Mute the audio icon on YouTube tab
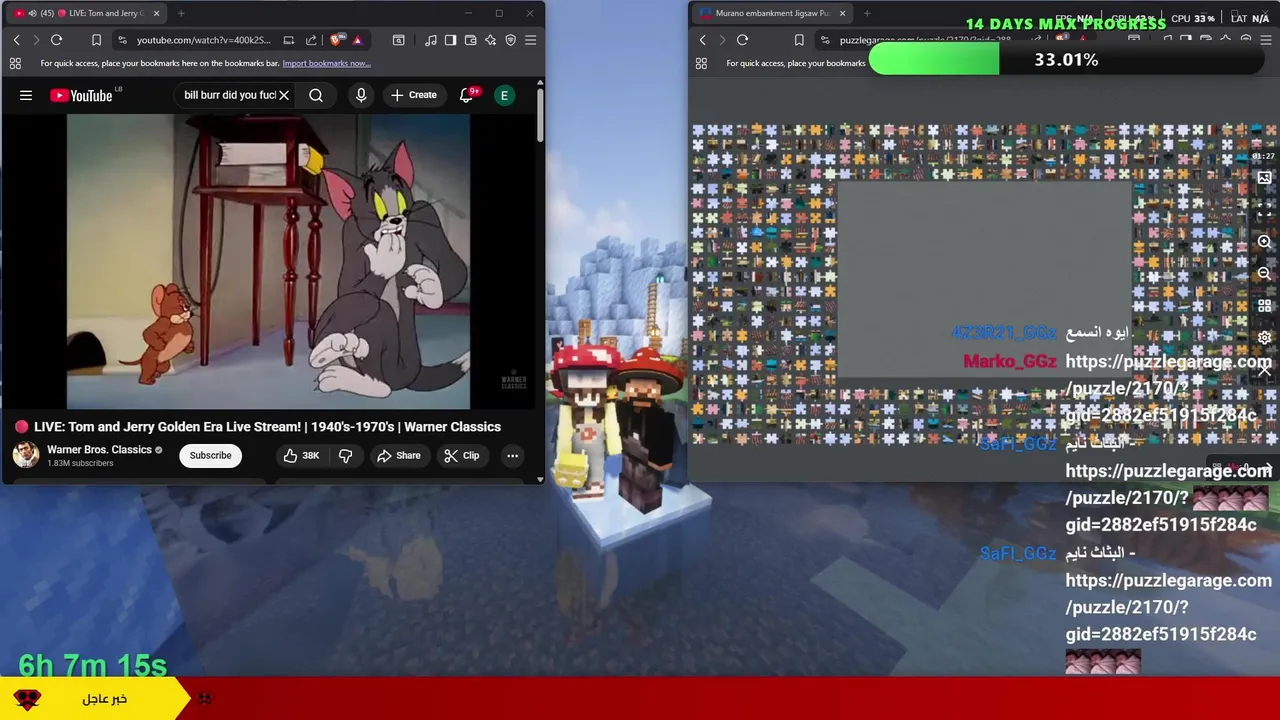The image size is (1280, 720). point(33,13)
